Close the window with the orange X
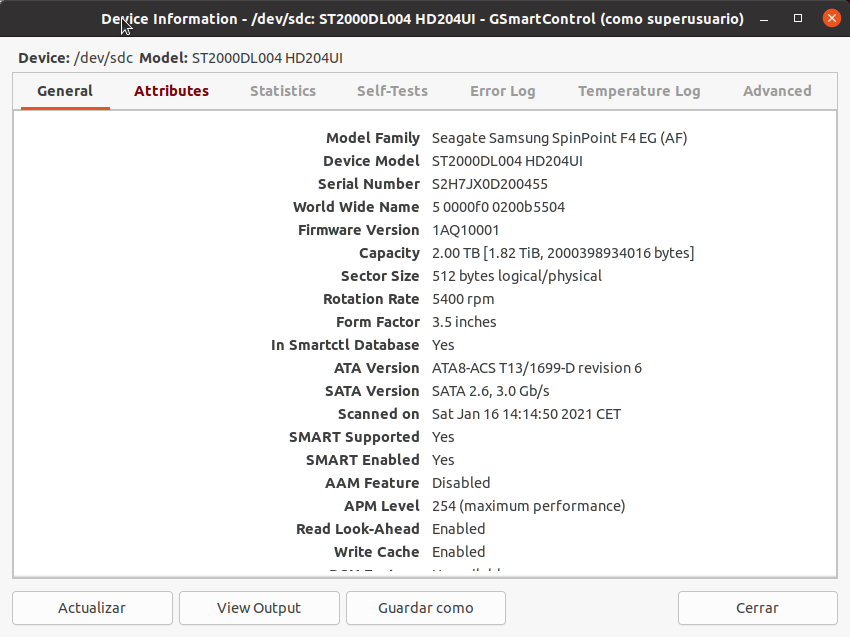Screen dimensions: 850x637 [x=832, y=18]
